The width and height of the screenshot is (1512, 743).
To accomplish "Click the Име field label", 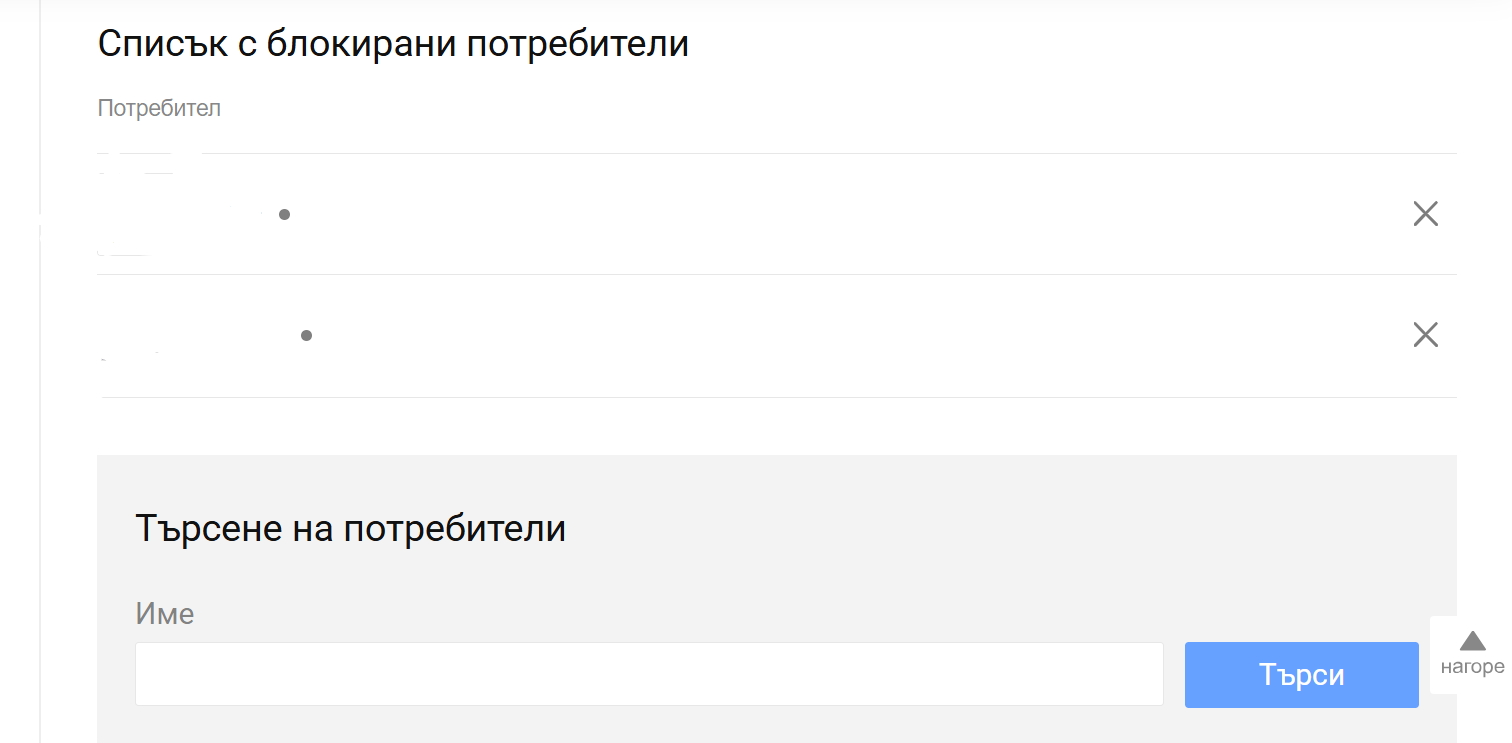I will 164,613.
